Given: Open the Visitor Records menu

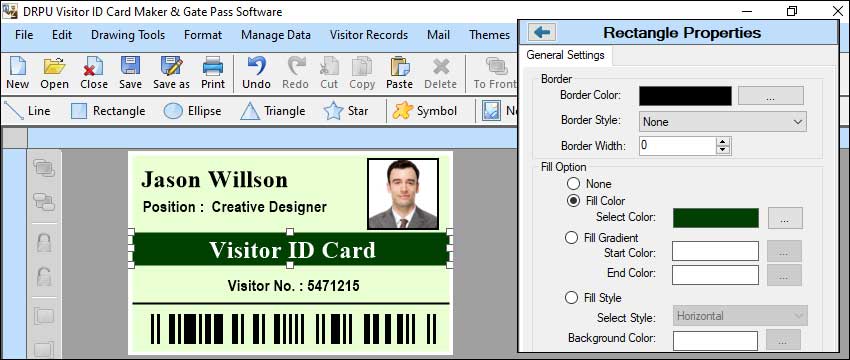Looking at the screenshot, I should pyautogui.click(x=369, y=35).
